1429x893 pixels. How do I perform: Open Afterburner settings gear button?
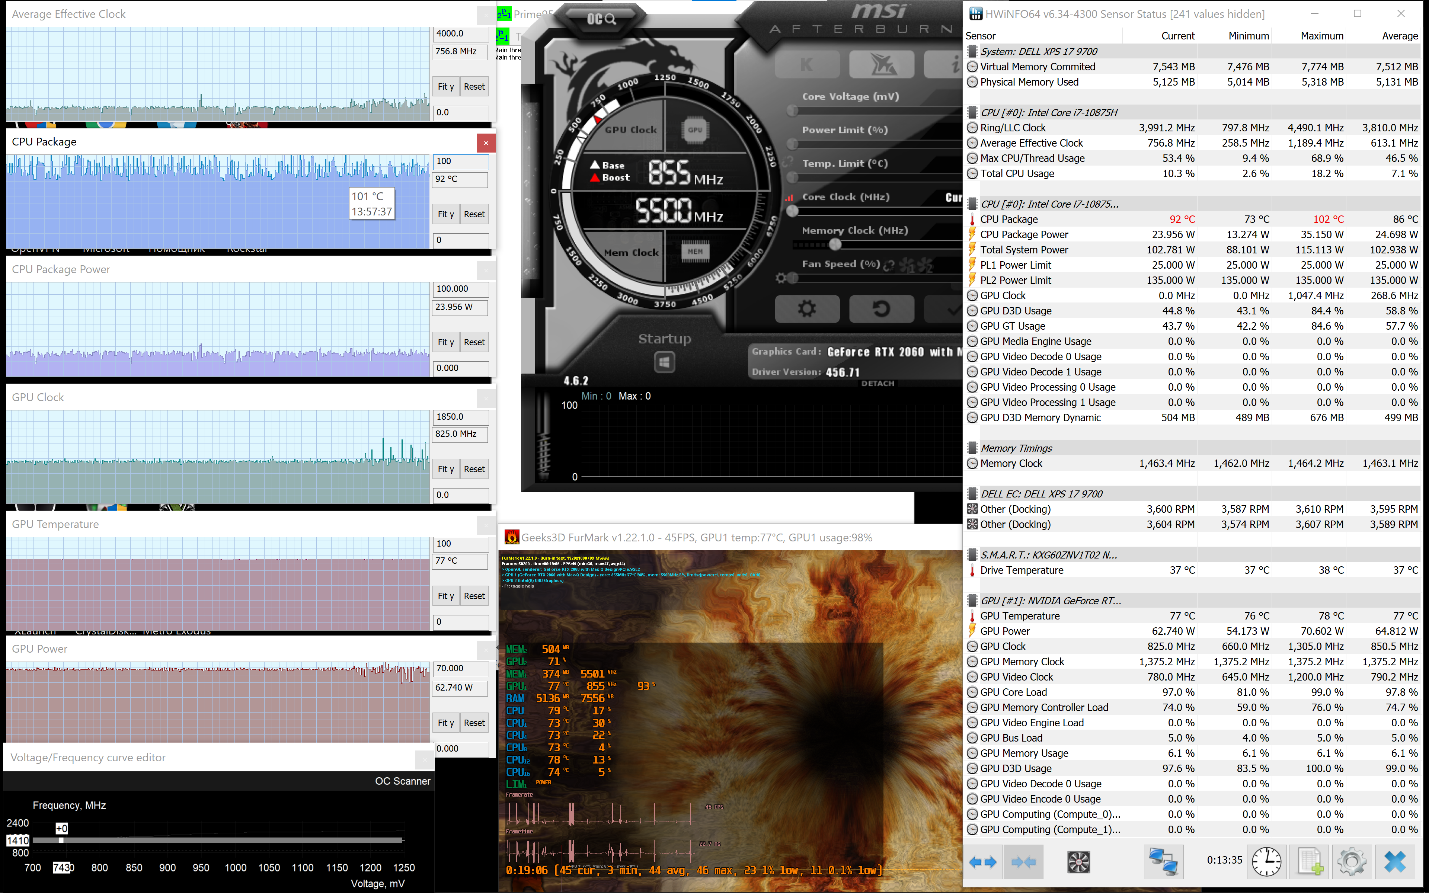point(807,309)
